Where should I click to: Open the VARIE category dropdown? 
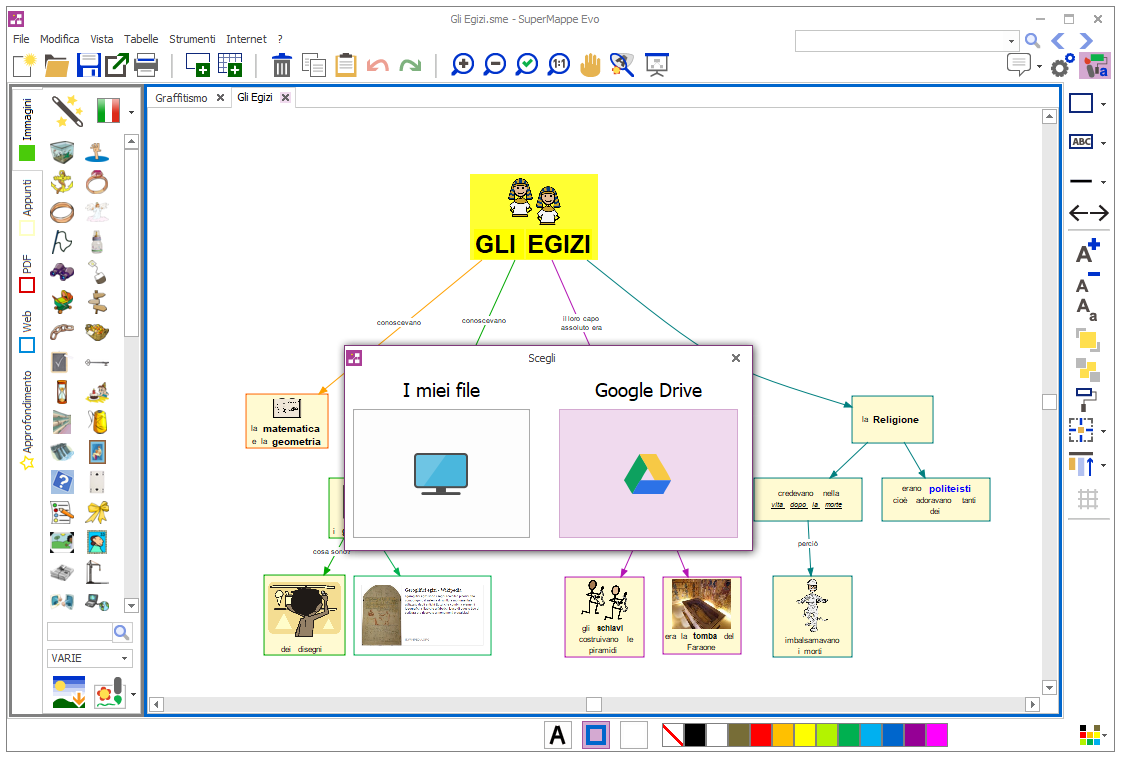point(89,658)
